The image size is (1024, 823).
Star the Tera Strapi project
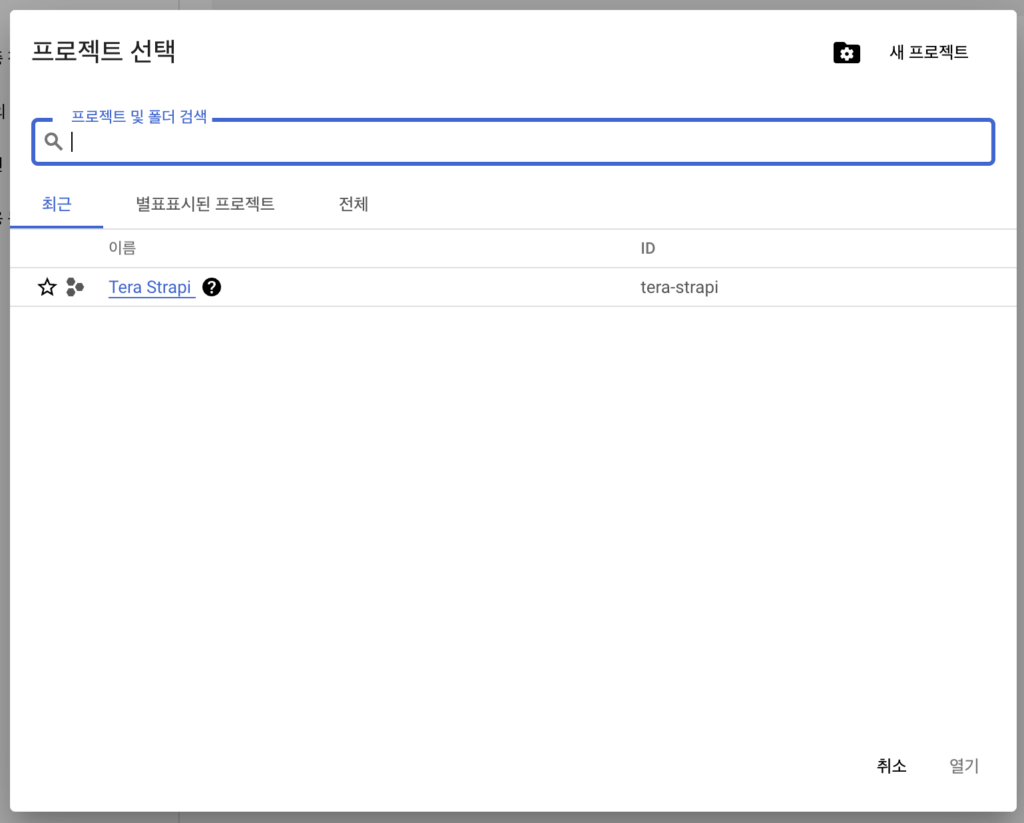click(x=47, y=288)
